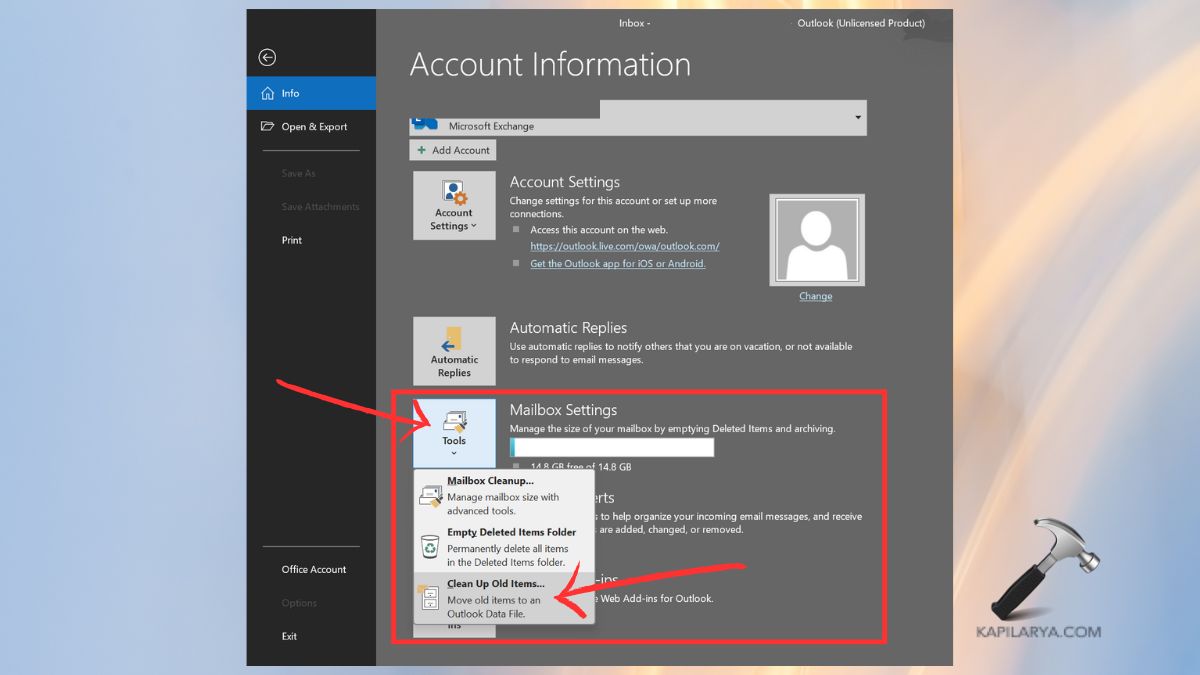Screen dimensions: 1200x675
Task: Click the profile picture placeholder
Action: pyautogui.click(x=816, y=239)
